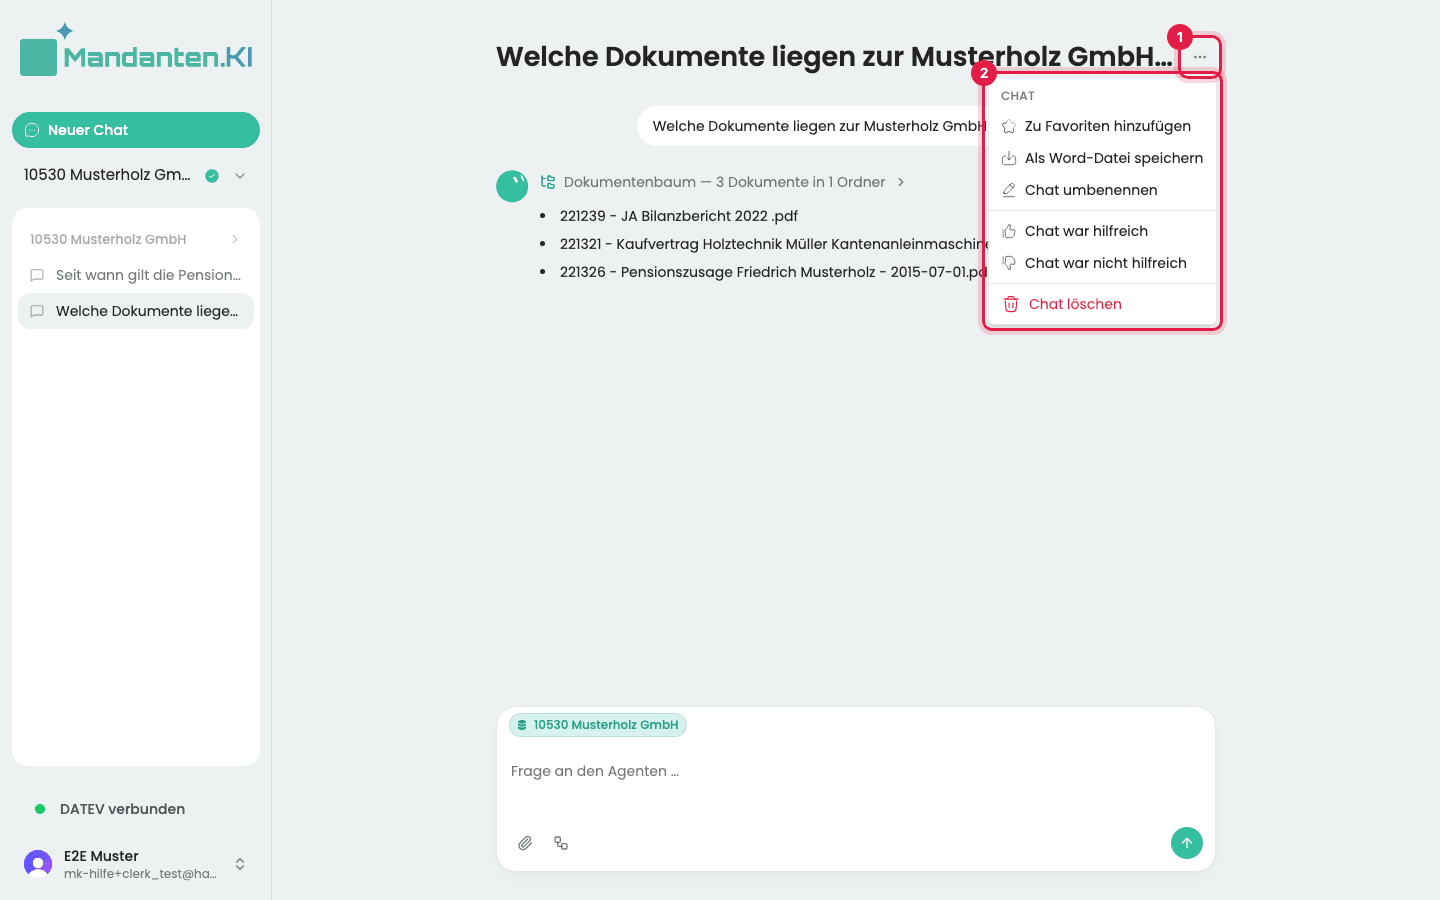1440x900 pixels.
Task: Click the paperclip attach icon
Action: (x=525, y=843)
